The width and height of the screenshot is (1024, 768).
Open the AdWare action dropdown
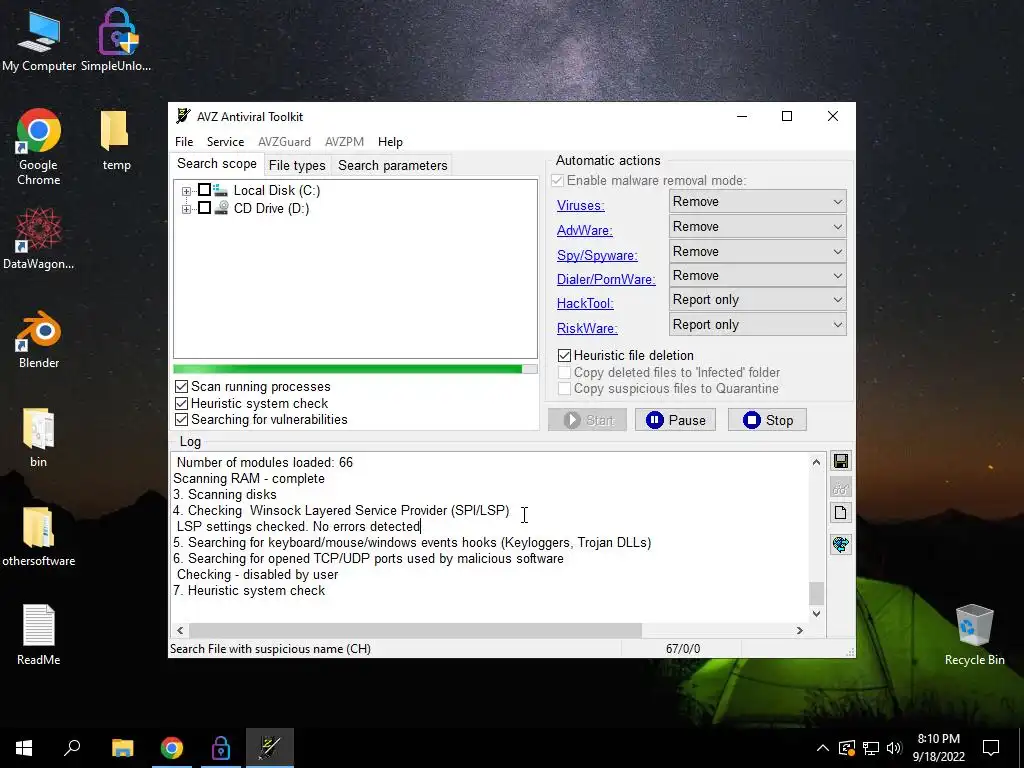(758, 227)
